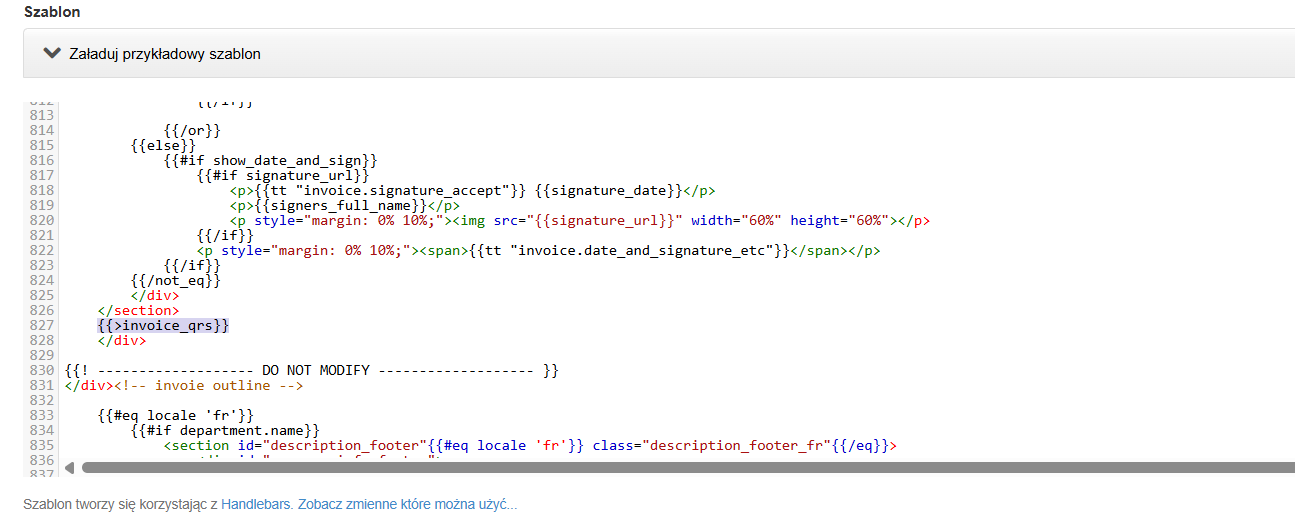Expand the Załaduj przykładowy szablon panel
Screen dimensions: 1295x522
point(659,54)
